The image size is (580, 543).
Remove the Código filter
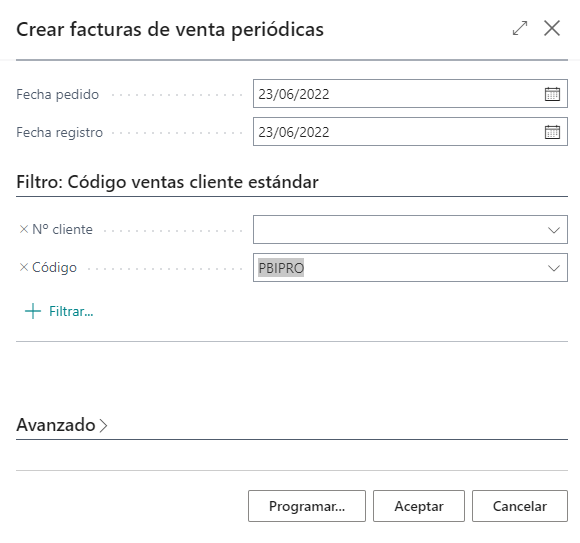click(x=24, y=267)
